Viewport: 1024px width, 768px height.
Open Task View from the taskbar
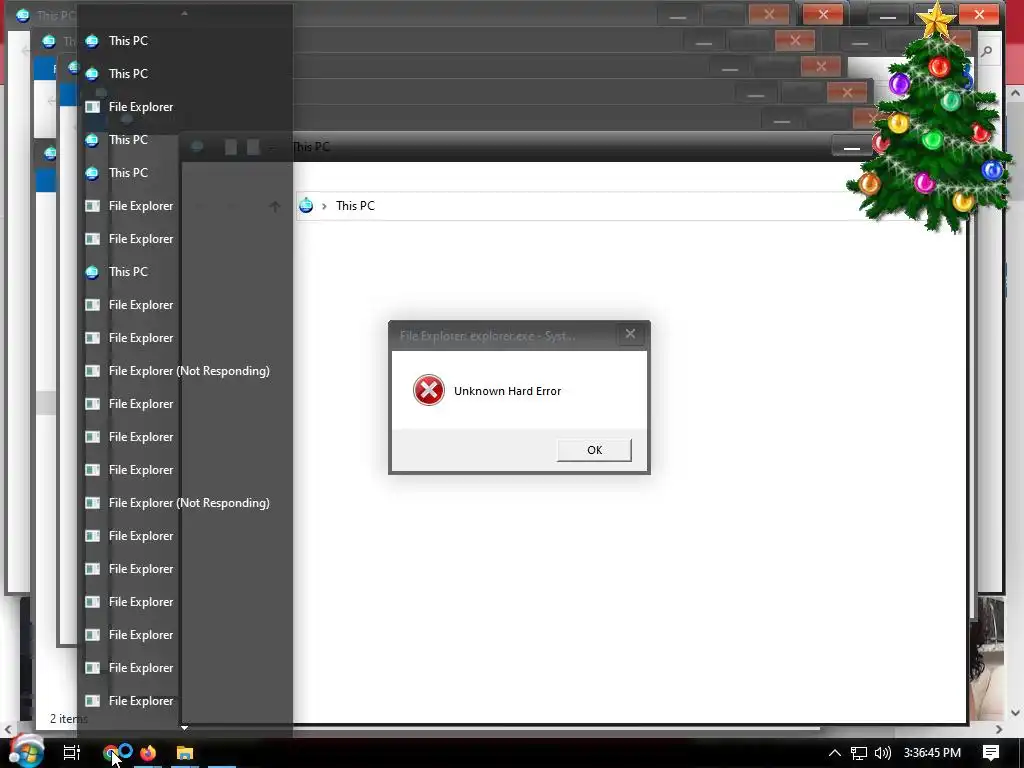tap(71, 753)
